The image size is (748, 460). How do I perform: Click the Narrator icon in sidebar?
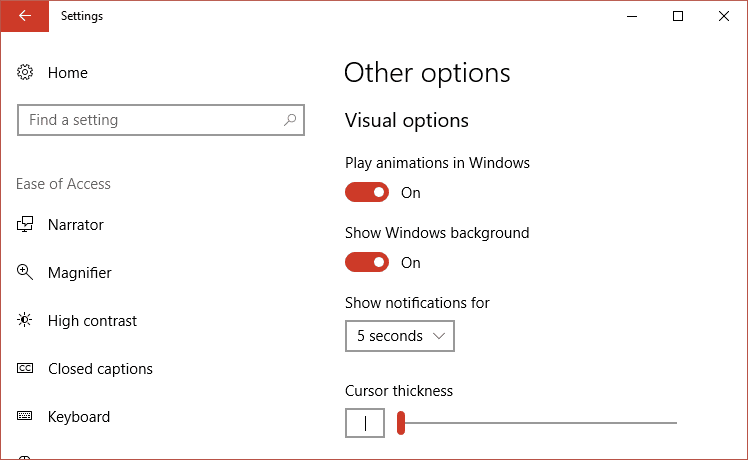(25, 224)
